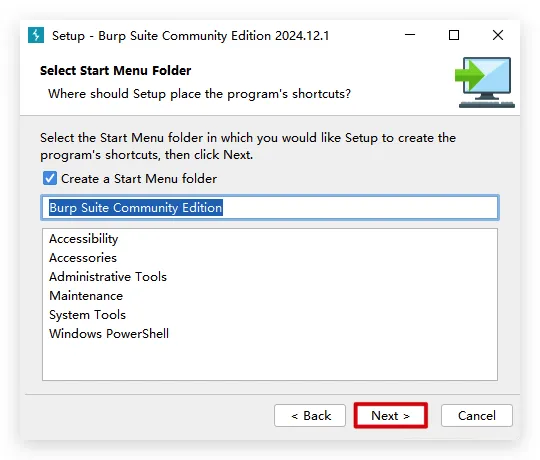The height and width of the screenshot is (460, 540).
Task: Click the Start Menu folder name field
Action: (270, 208)
